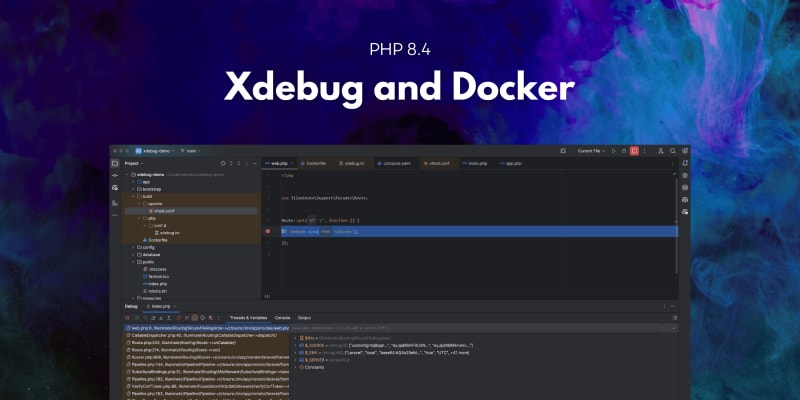The image size is (800, 400).
Task: Click the red Stop debugging button
Action: click(x=634, y=150)
